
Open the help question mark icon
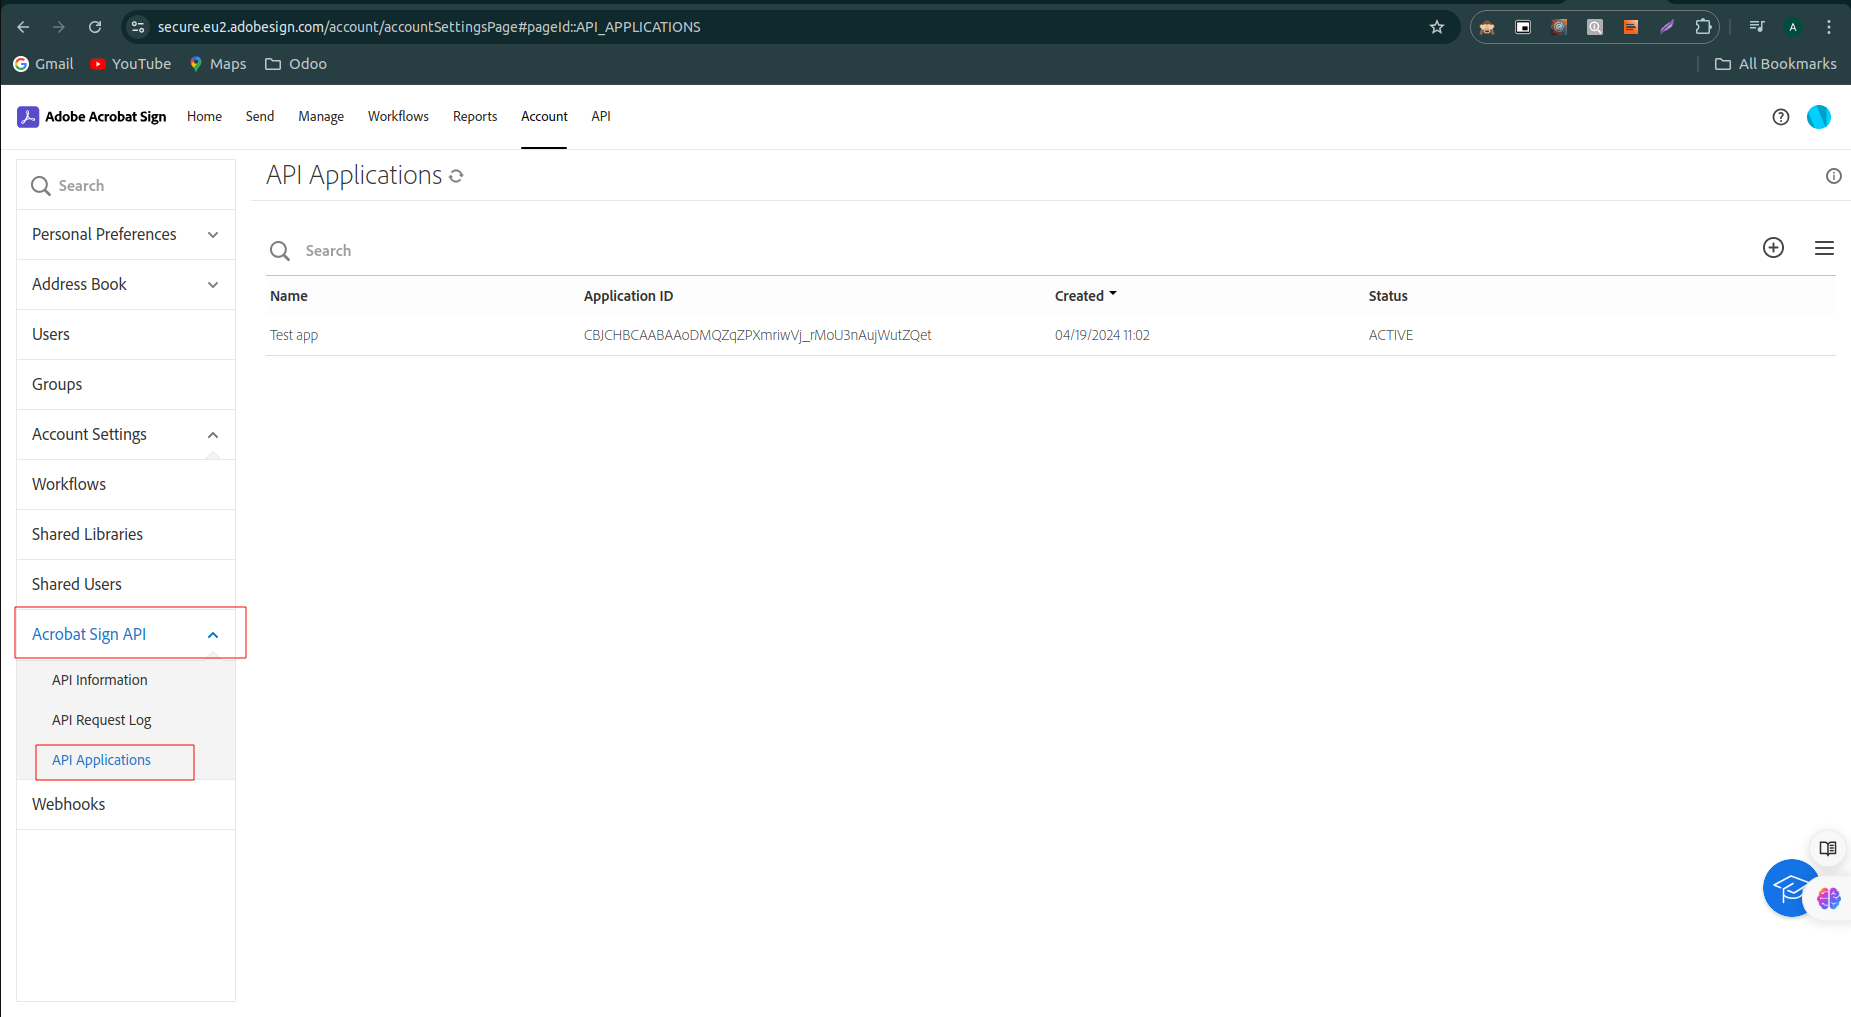1781,117
